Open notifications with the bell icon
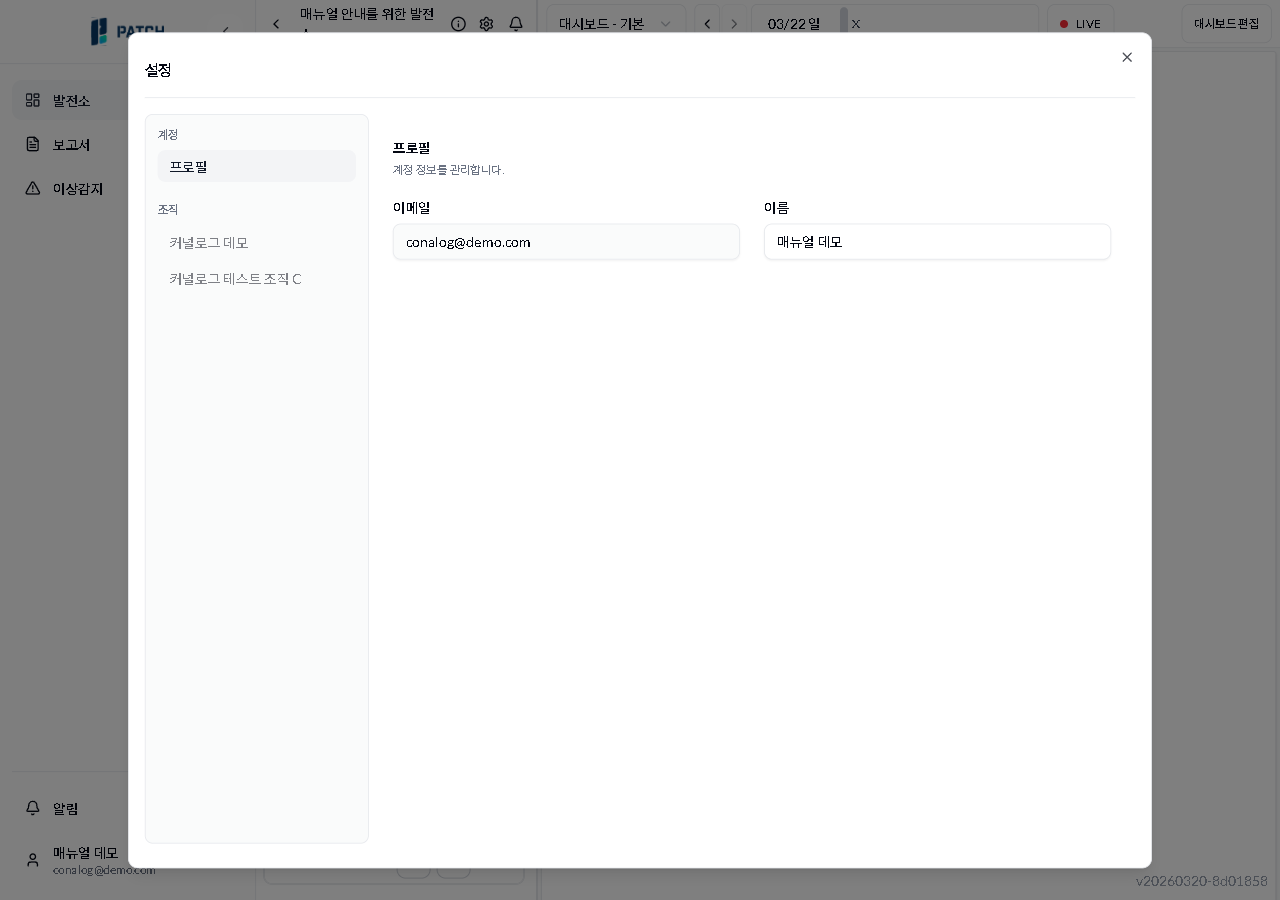The width and height of the screenshot is (1280, 900). (x=516, y=24)
